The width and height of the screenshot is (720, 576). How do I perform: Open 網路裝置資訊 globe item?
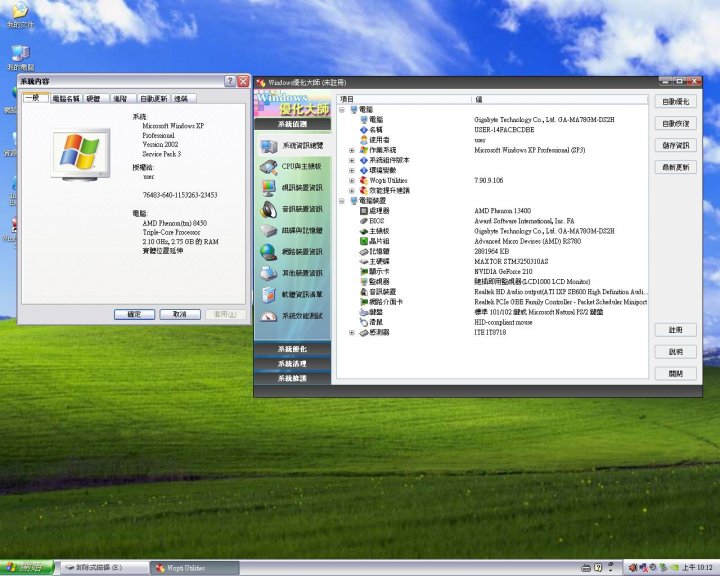point(292,252)
